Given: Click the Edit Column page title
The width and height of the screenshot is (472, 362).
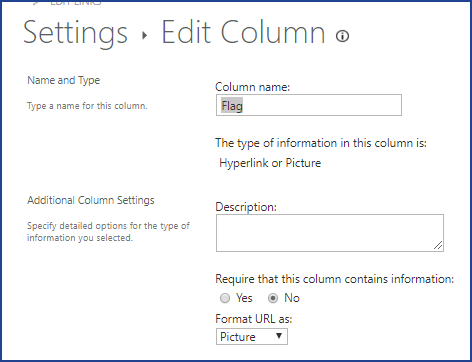Looking at the screenshot, I should point(243,32).
